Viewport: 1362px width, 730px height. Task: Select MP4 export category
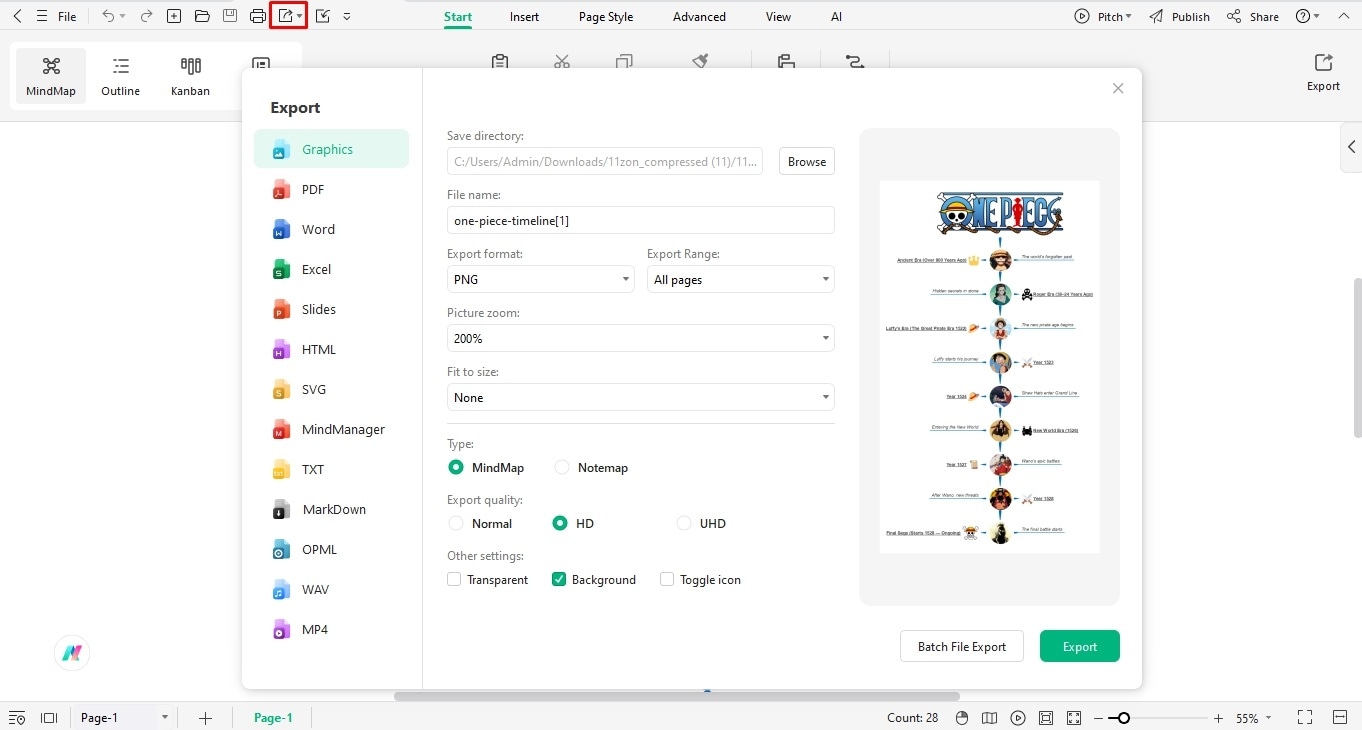pyautogui.click(x=331, y=629)
